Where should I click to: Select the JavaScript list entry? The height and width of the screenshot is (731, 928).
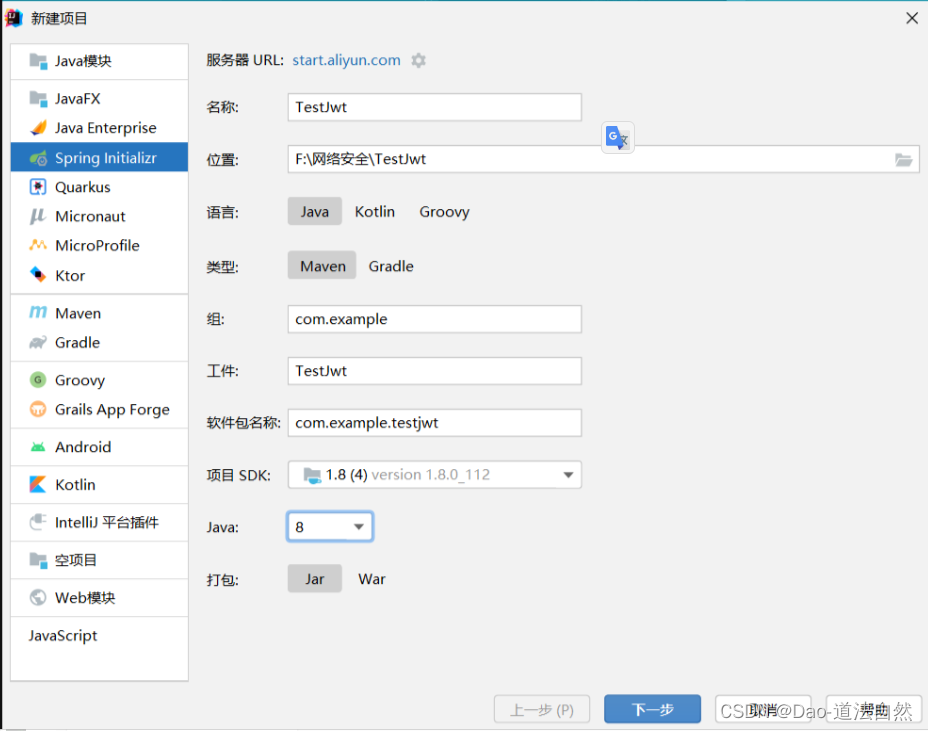pyautogui.click(x=63, y=635)
